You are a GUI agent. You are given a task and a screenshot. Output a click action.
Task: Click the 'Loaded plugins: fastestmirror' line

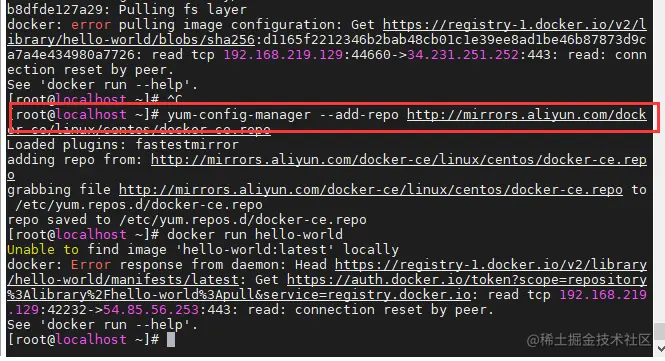[x=123, y=145]
